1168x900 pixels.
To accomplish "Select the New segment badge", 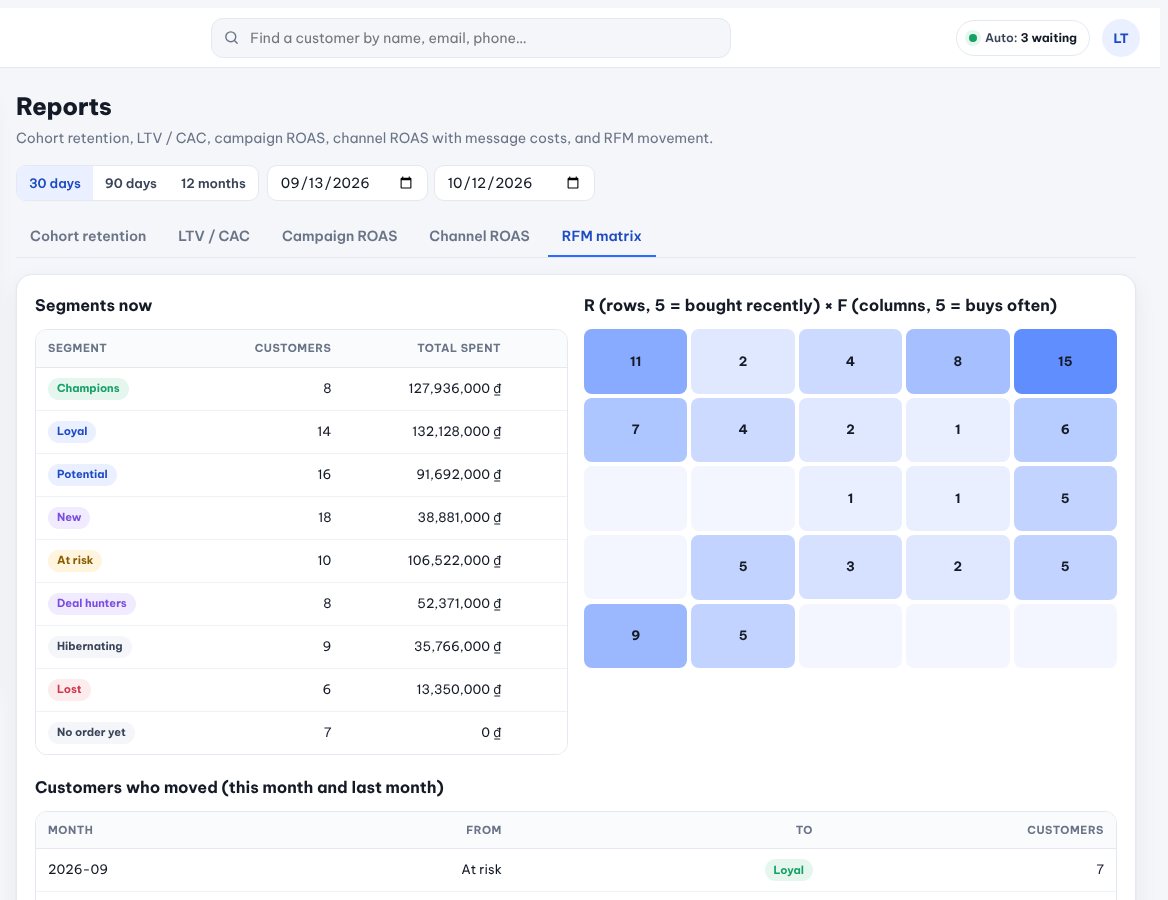I will (69, 518).
